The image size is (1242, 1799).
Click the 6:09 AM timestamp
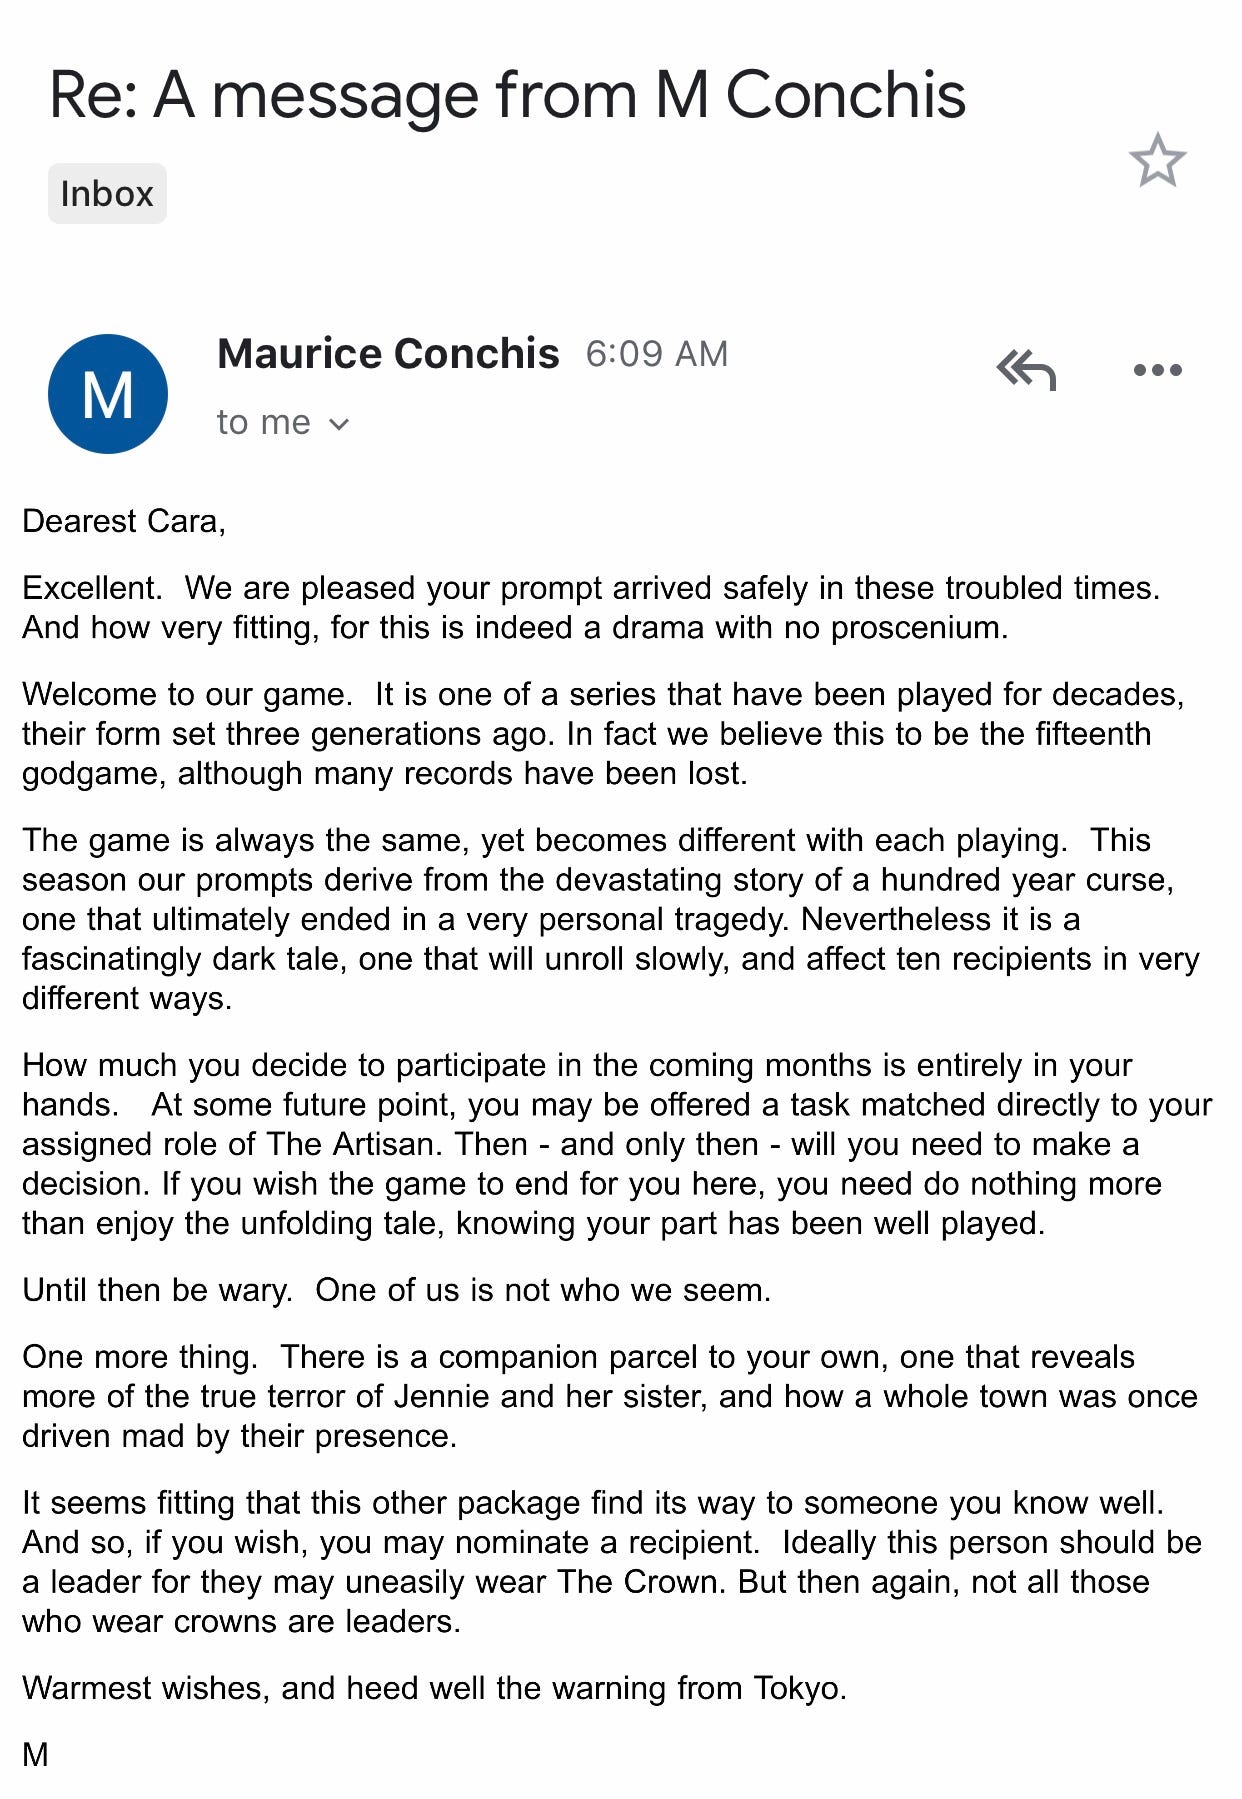(656, 354)
